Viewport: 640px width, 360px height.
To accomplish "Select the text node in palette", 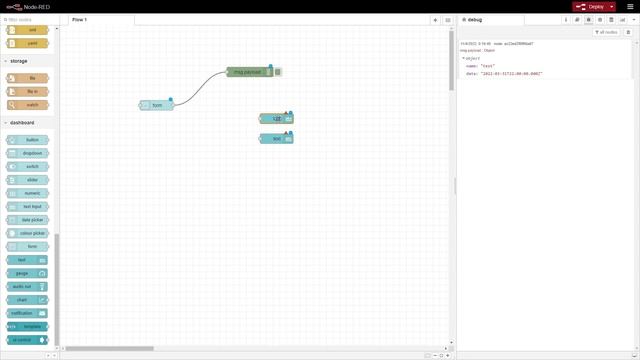I will 27,260.
